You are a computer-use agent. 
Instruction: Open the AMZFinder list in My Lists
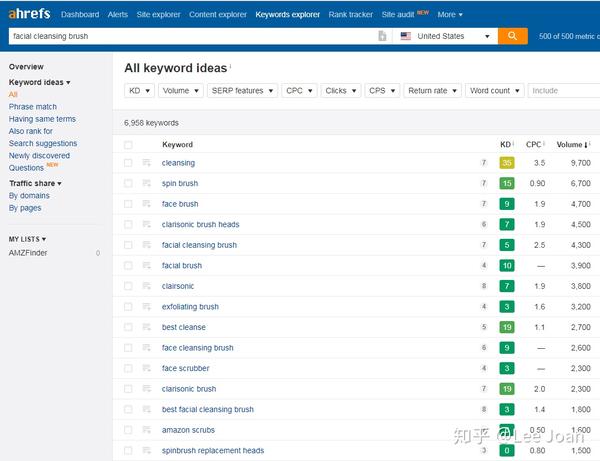pyautogui.click(x=28, y=253)
